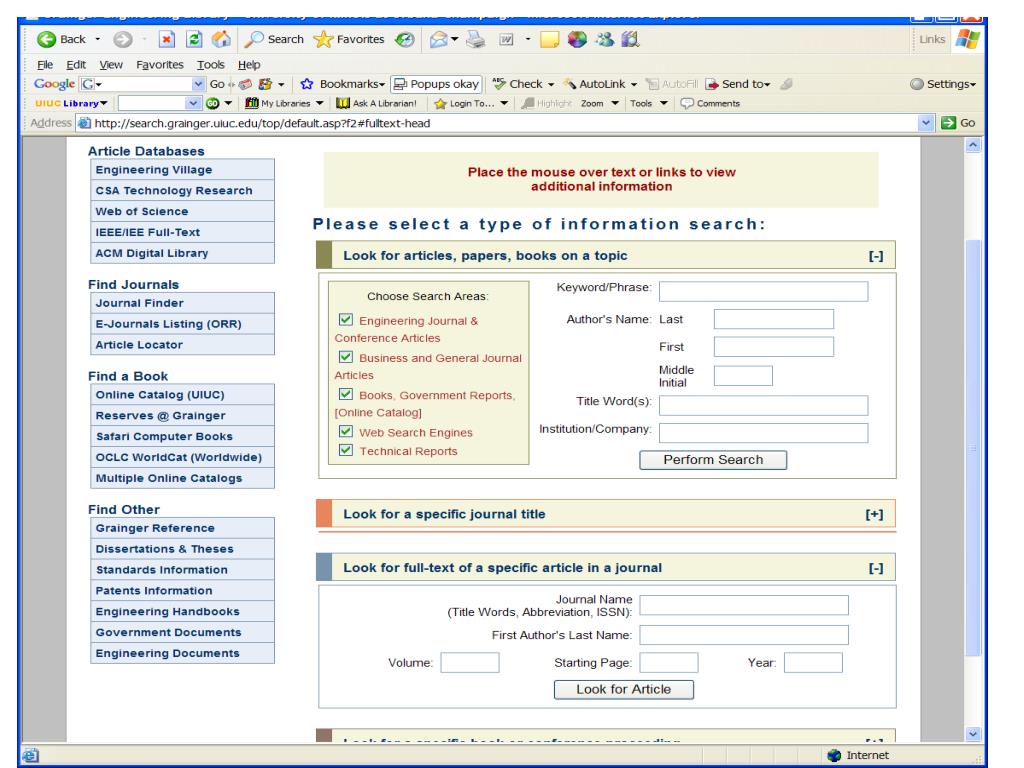
Task: Open Favorites star in toolbar
Action: point(323,39)
